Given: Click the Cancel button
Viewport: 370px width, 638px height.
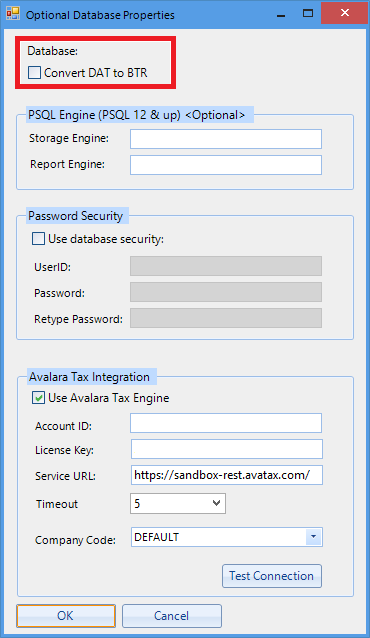Looking at the screenshot, I should [172, 616].
